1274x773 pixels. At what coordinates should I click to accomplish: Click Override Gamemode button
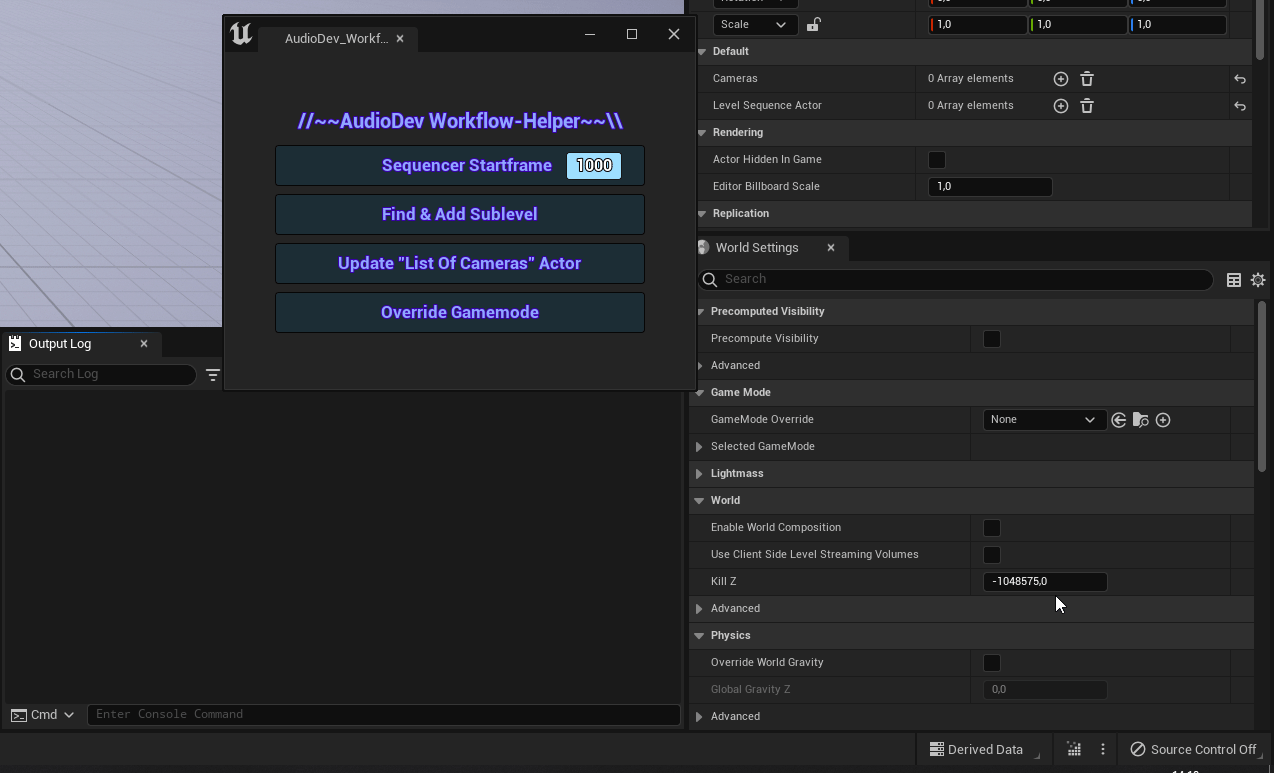pos(460,313)
